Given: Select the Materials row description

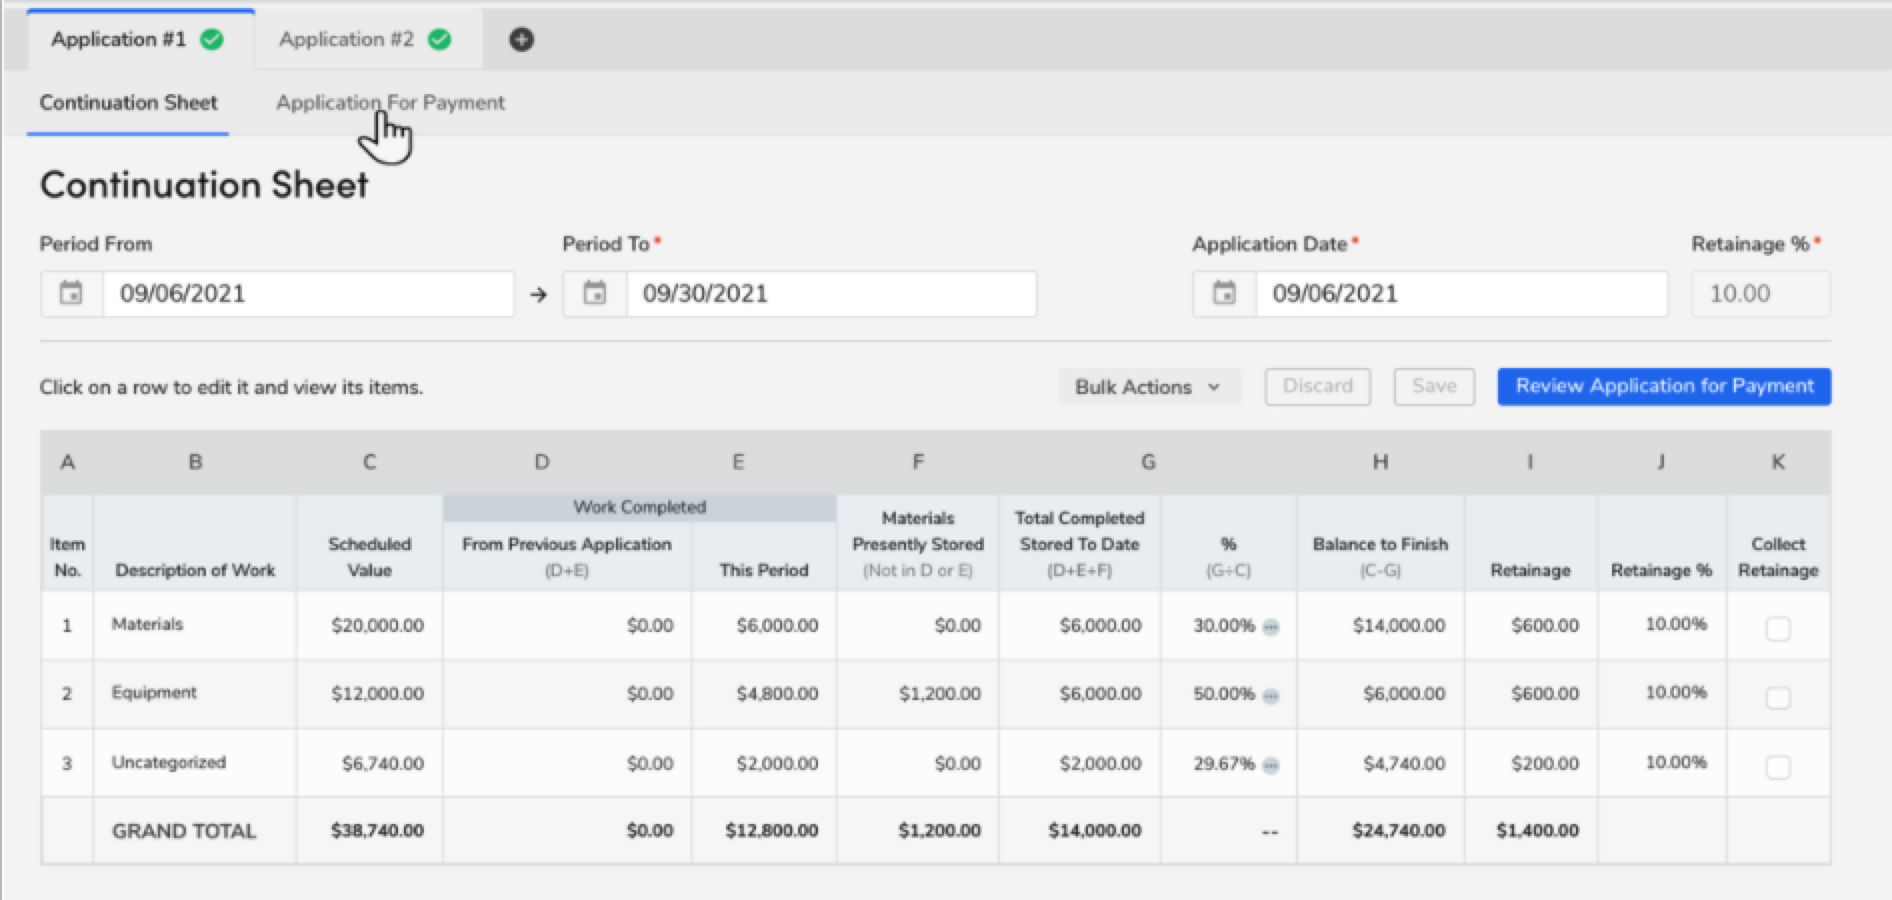Looking at the screenshot, I should 148,624.
